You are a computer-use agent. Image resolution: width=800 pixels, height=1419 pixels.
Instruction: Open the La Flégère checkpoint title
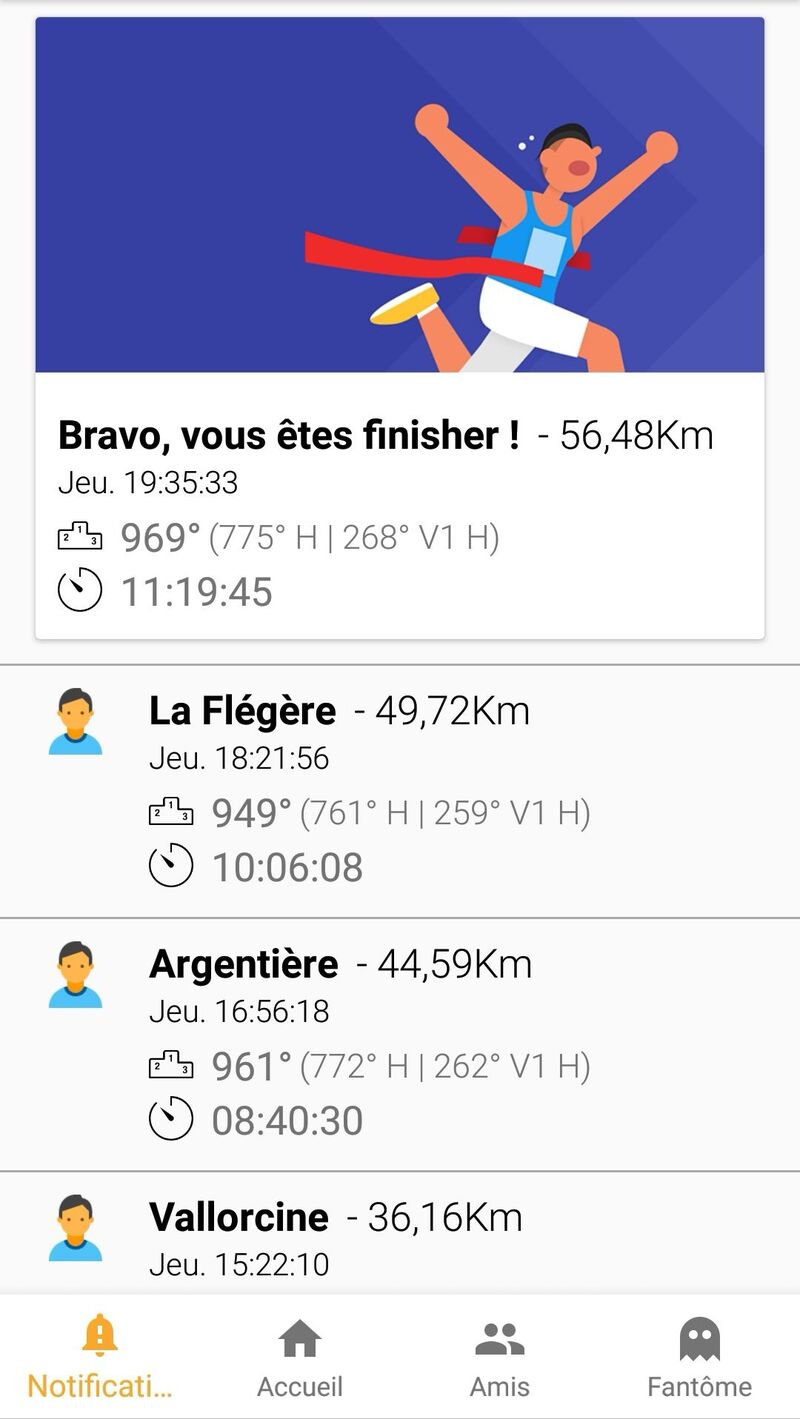(x=242, y=711)
